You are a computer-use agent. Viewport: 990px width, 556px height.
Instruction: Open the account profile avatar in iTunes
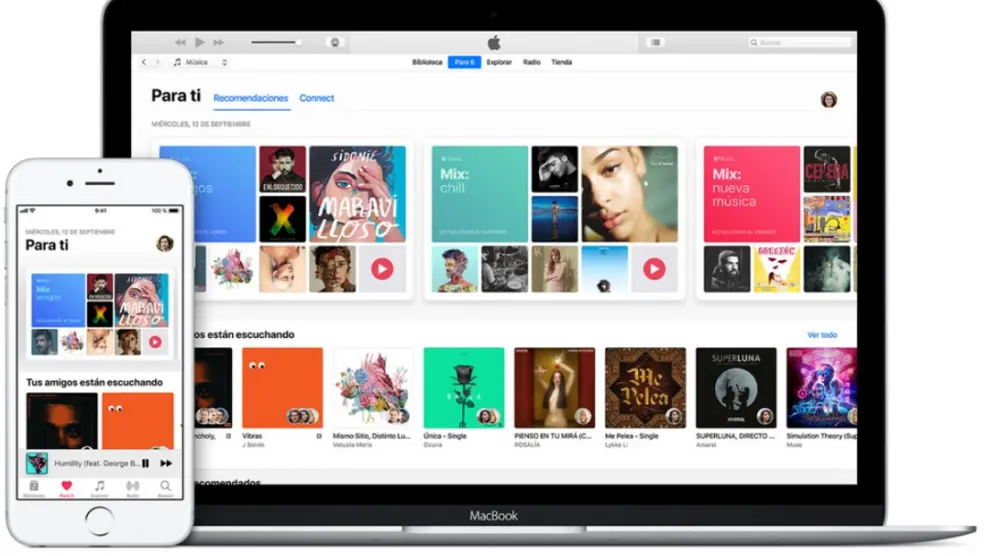(x=828, y=99)
